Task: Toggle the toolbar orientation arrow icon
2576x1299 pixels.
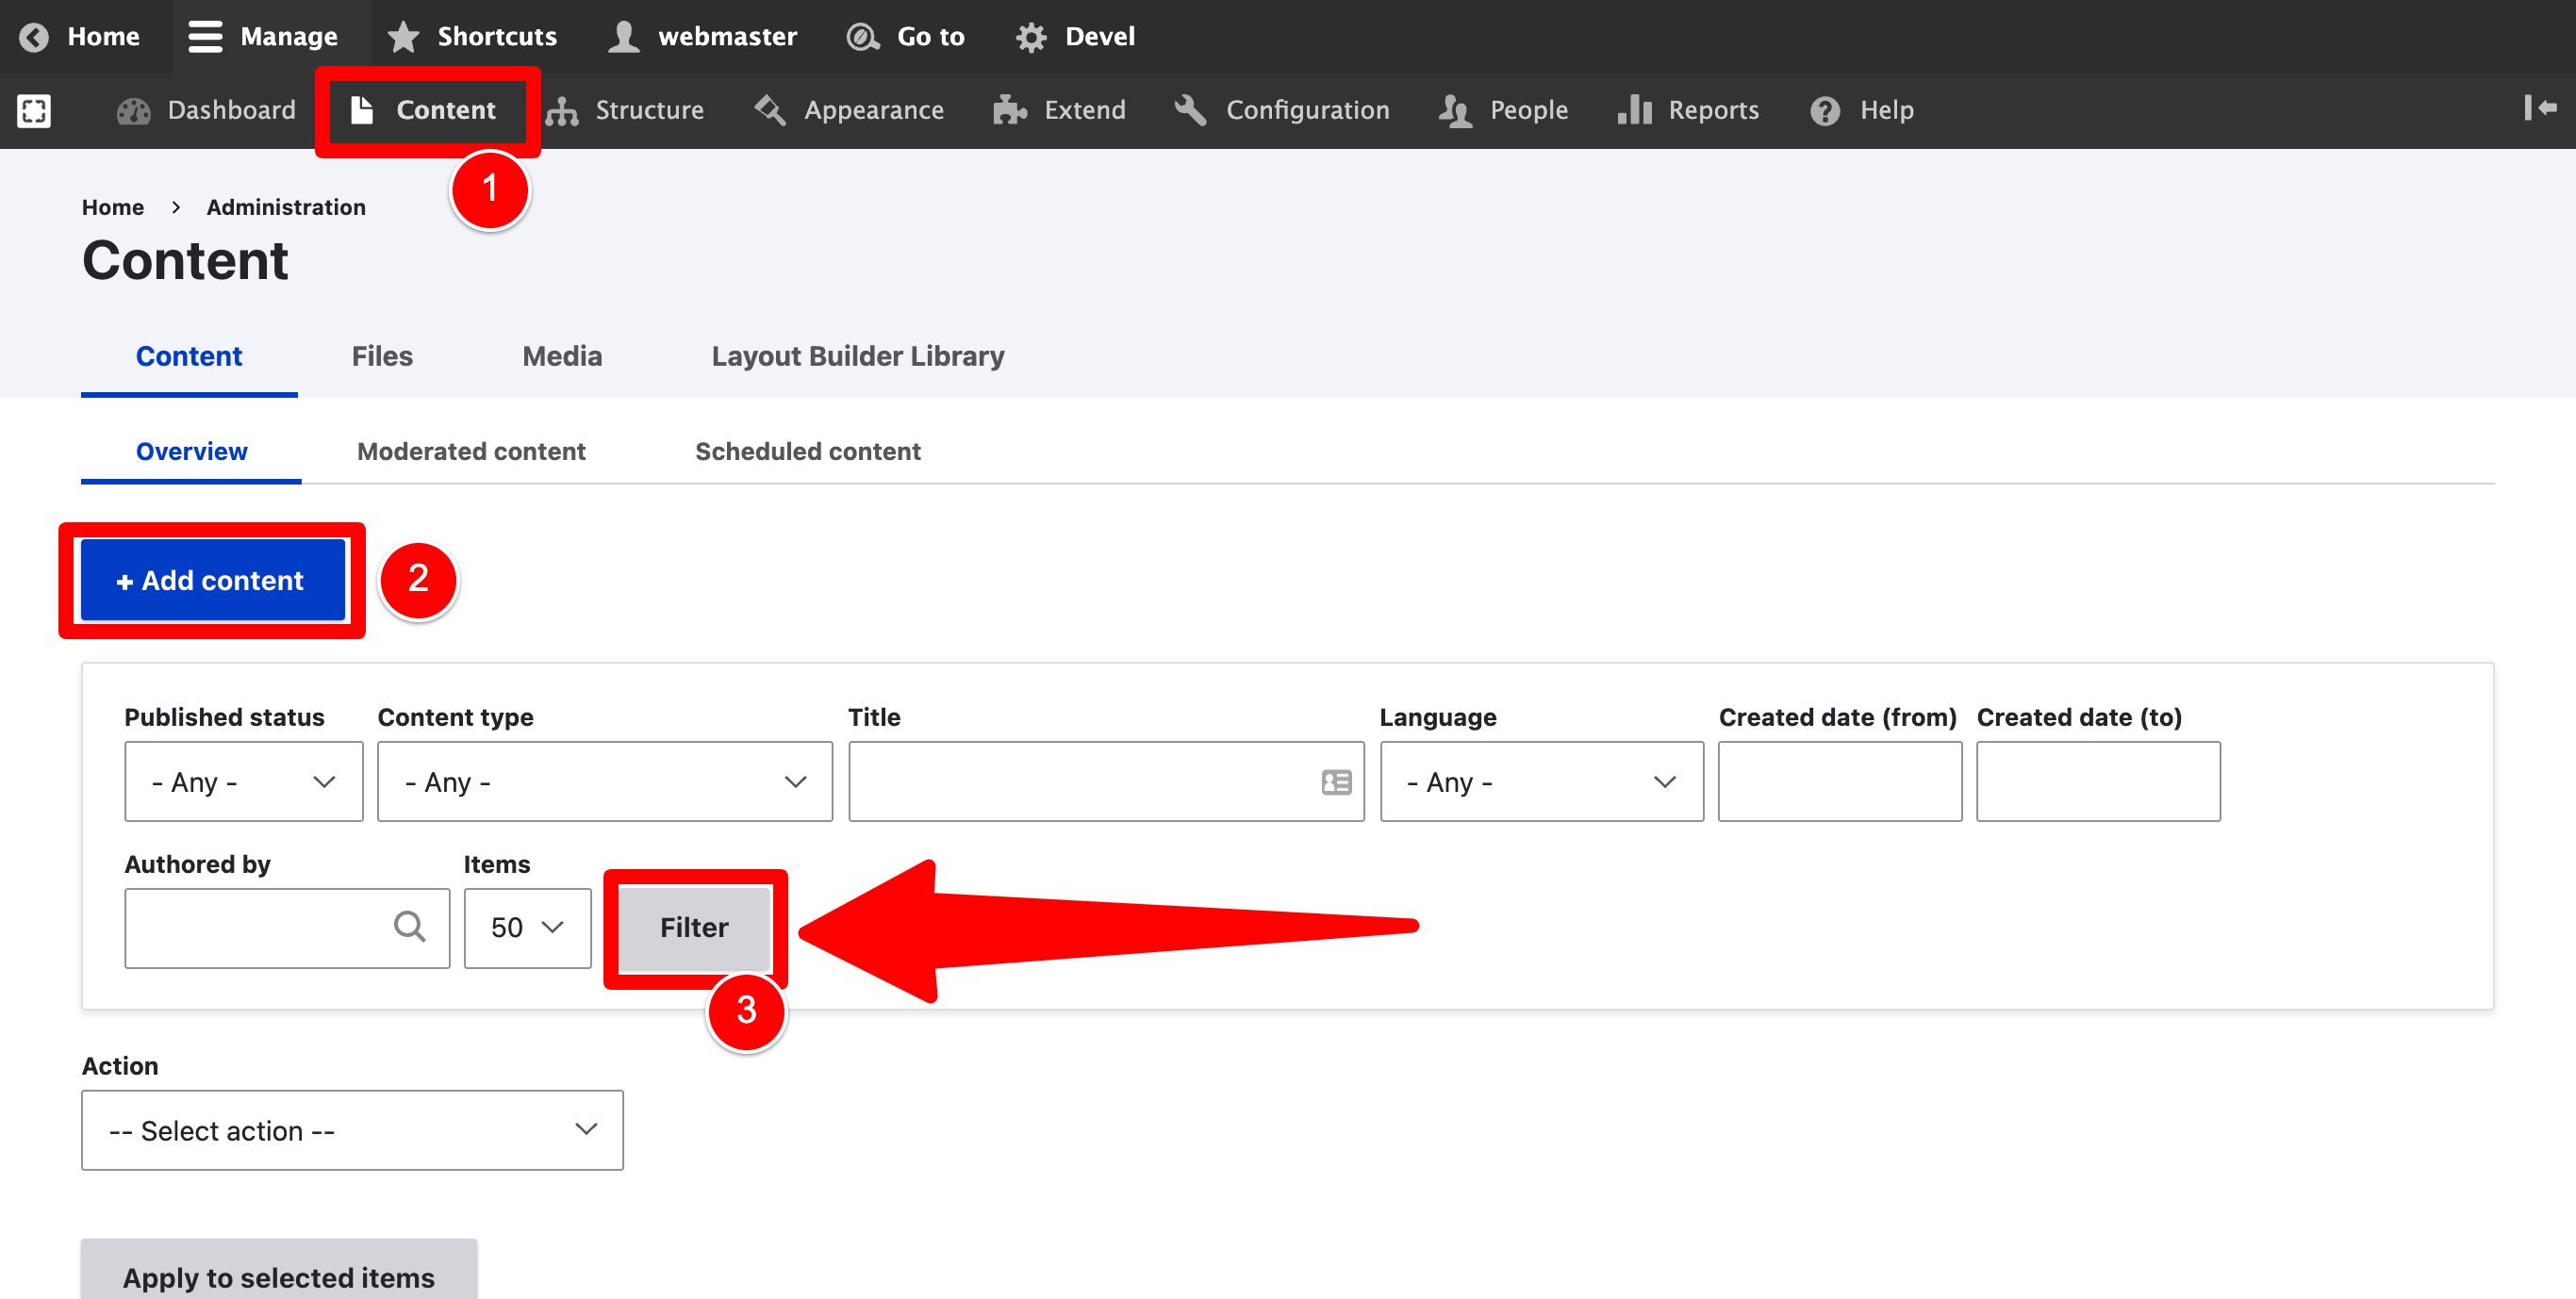Action: click(2539, 108)
